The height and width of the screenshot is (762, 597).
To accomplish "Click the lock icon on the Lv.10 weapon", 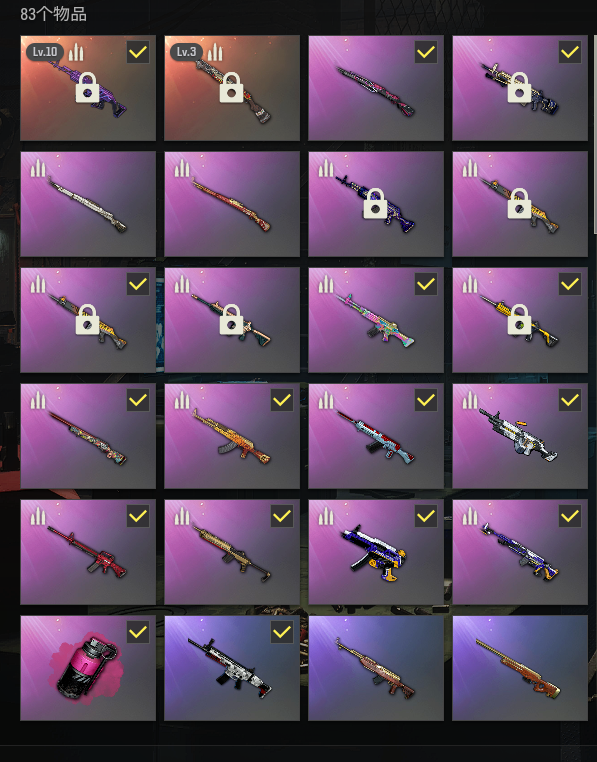I will tap(88, 87).
